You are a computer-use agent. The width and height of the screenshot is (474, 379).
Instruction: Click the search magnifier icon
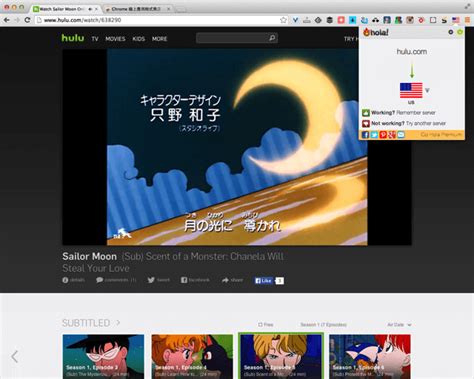pos(272,38)
